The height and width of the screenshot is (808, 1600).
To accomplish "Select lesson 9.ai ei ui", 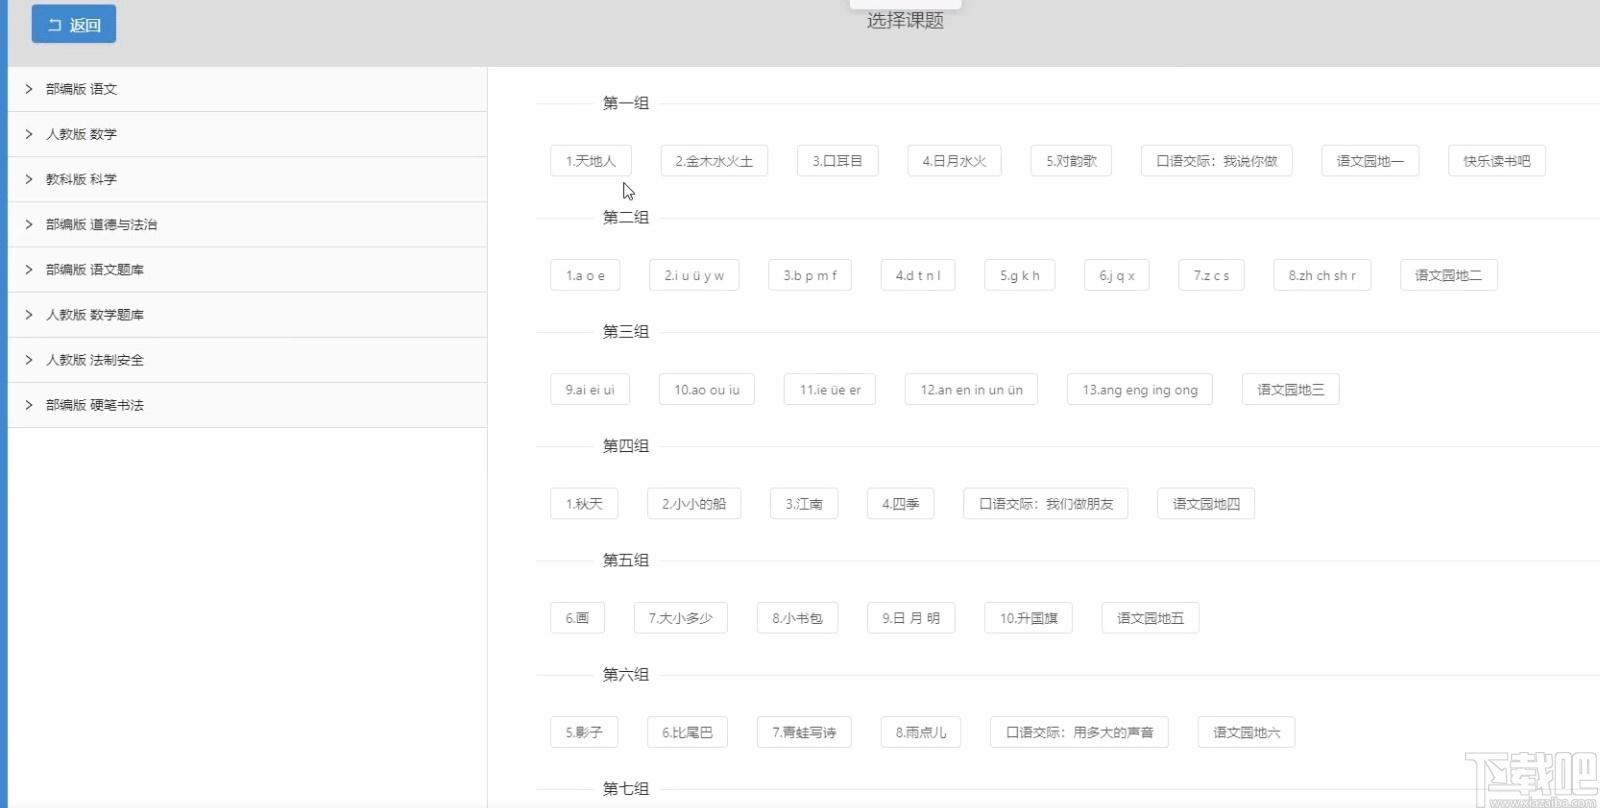I will [590, 390].
